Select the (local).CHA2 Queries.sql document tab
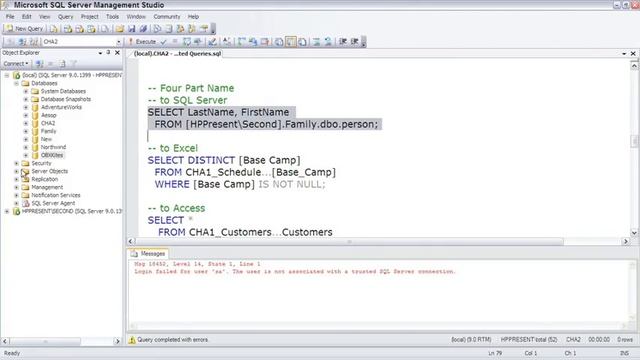This screenshot has height=360, width=640. (x=177, y=53)
